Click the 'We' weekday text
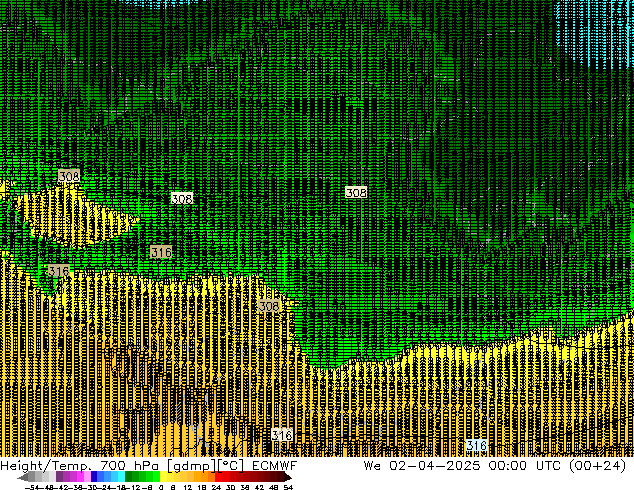634x490 pixels. point(372,465)
